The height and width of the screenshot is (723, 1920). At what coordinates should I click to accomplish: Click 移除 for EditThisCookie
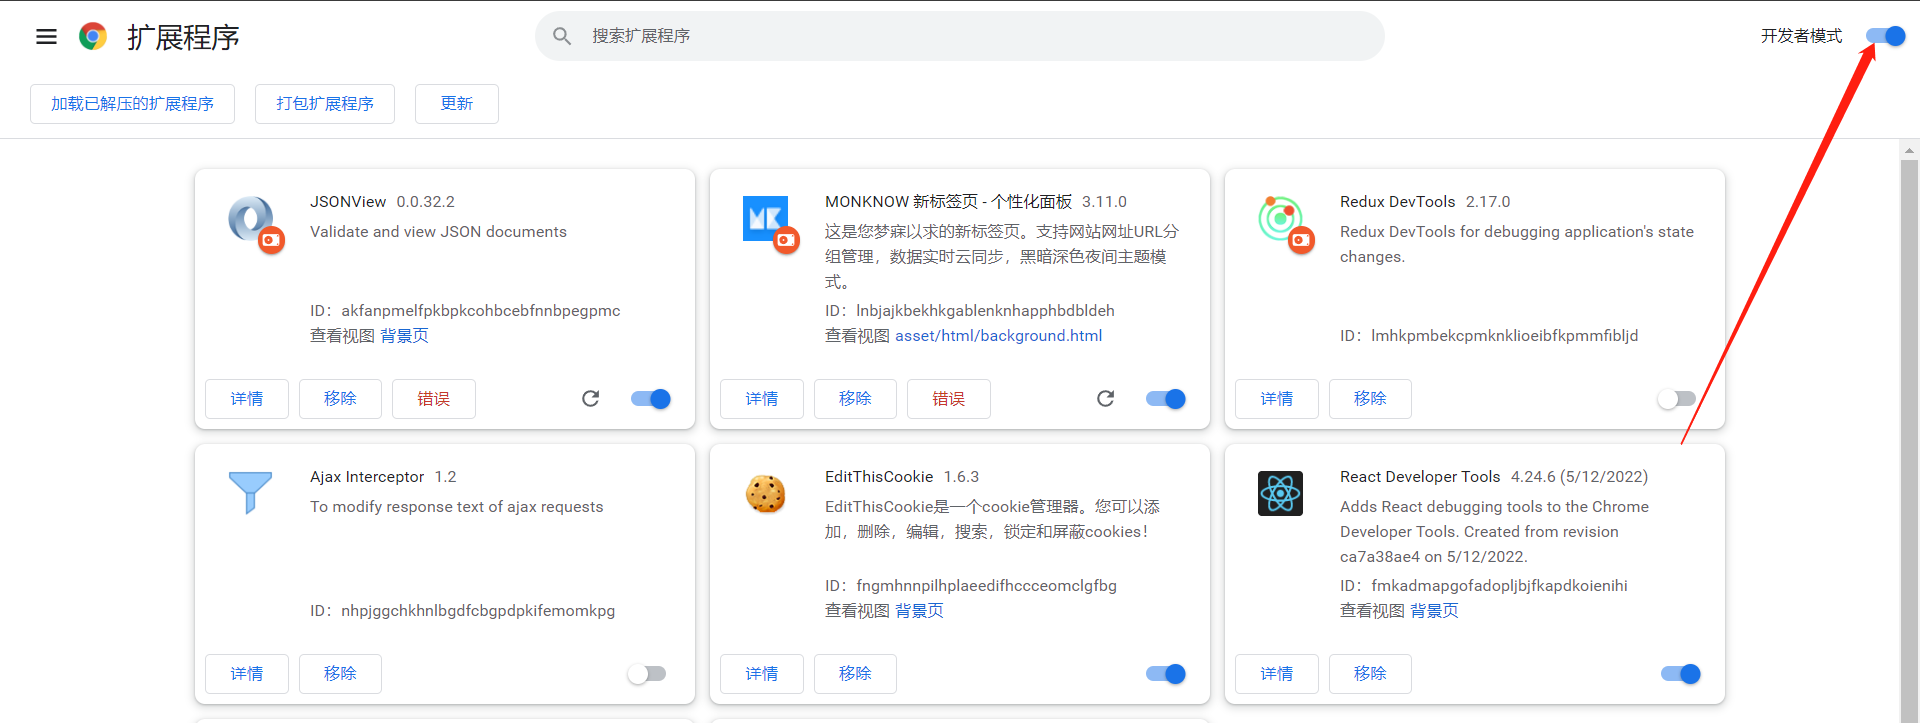[855, 674]
